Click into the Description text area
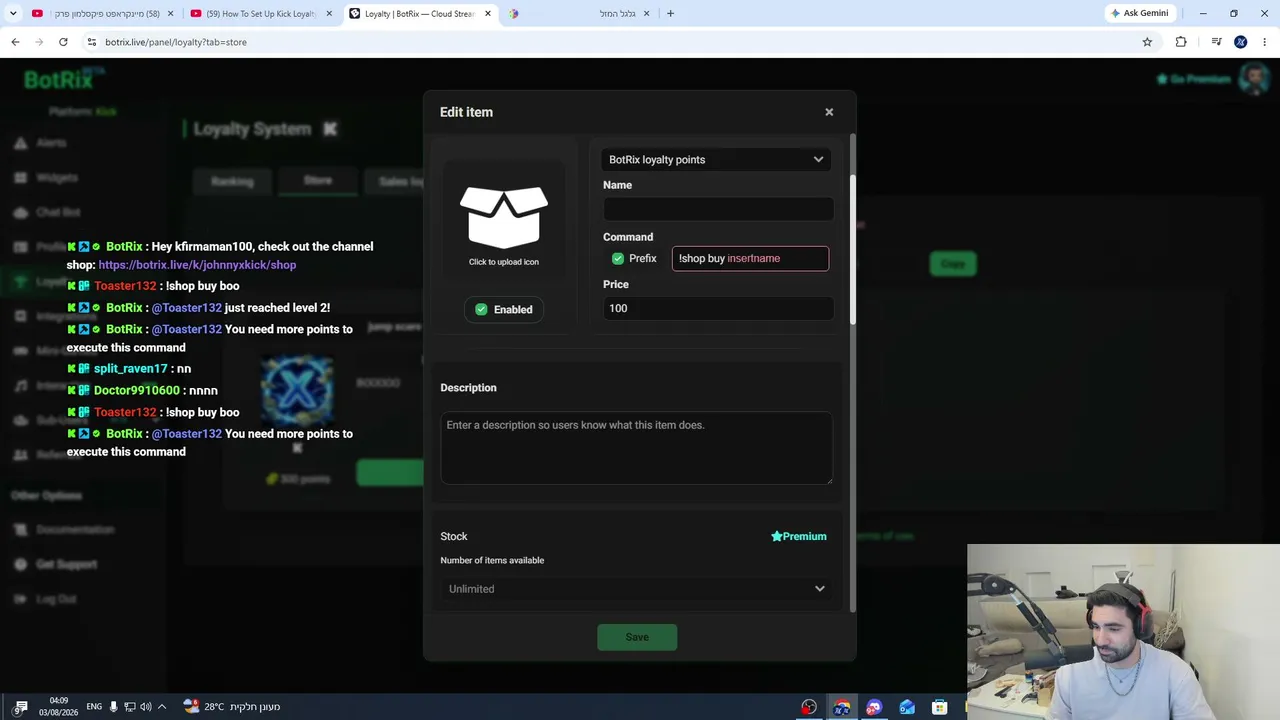 (x=636, y=448)
